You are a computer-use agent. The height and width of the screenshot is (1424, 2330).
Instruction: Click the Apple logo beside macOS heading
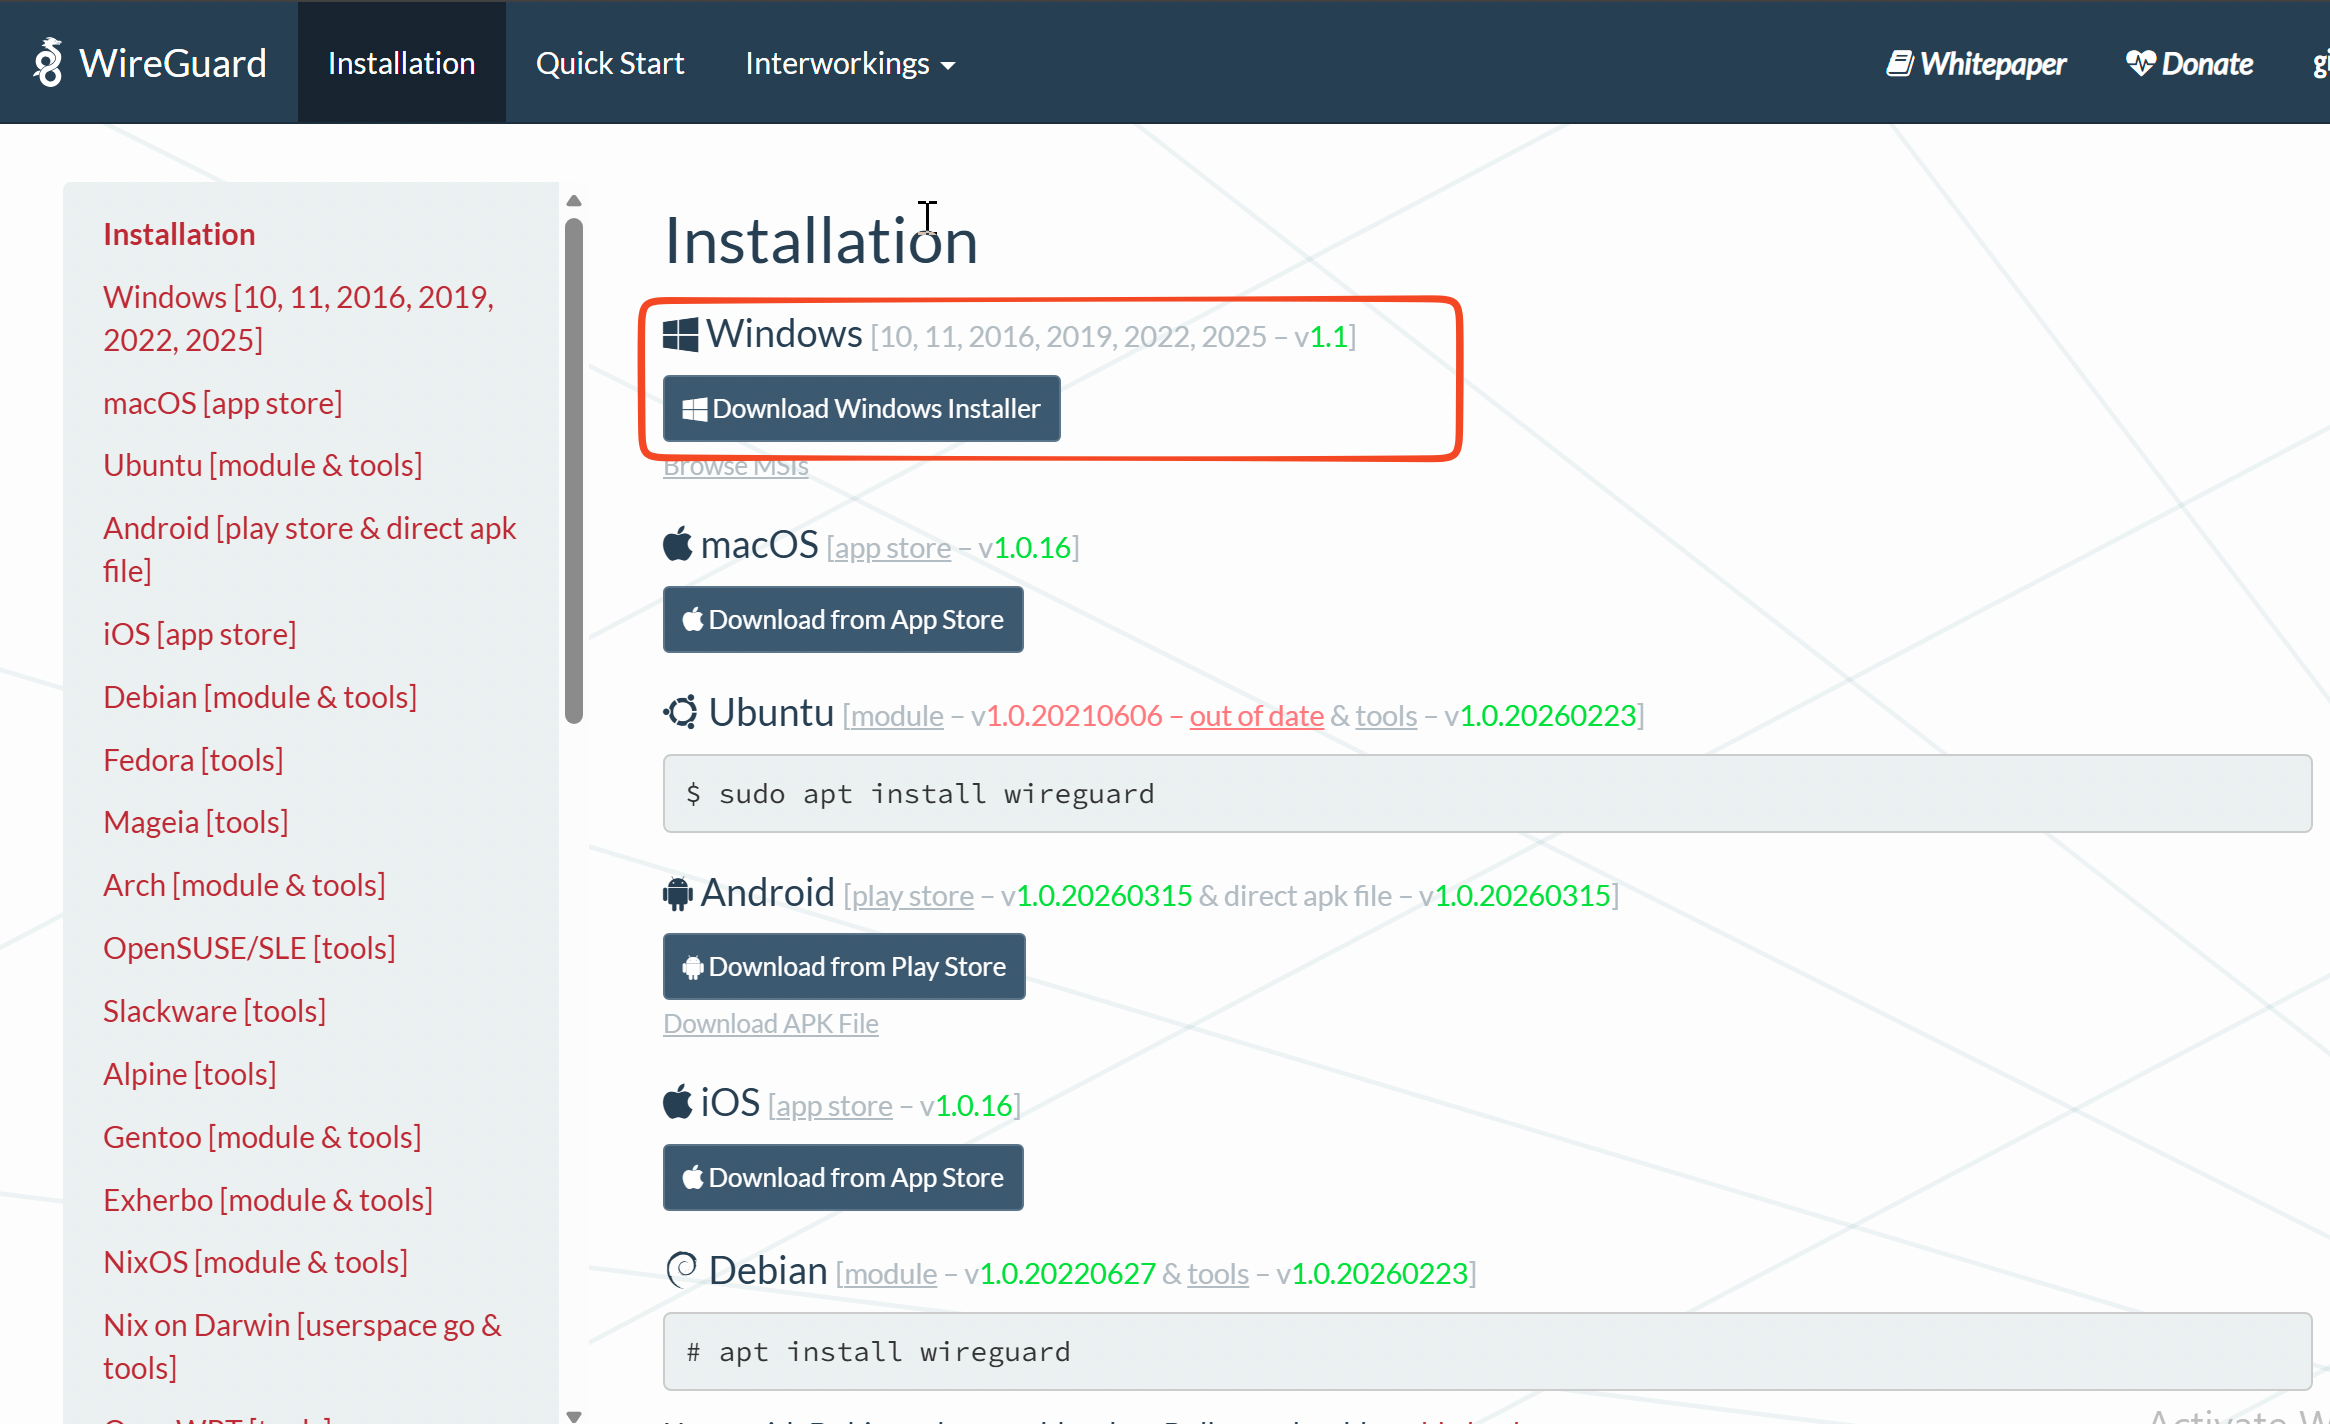click(x=678, y=544)
